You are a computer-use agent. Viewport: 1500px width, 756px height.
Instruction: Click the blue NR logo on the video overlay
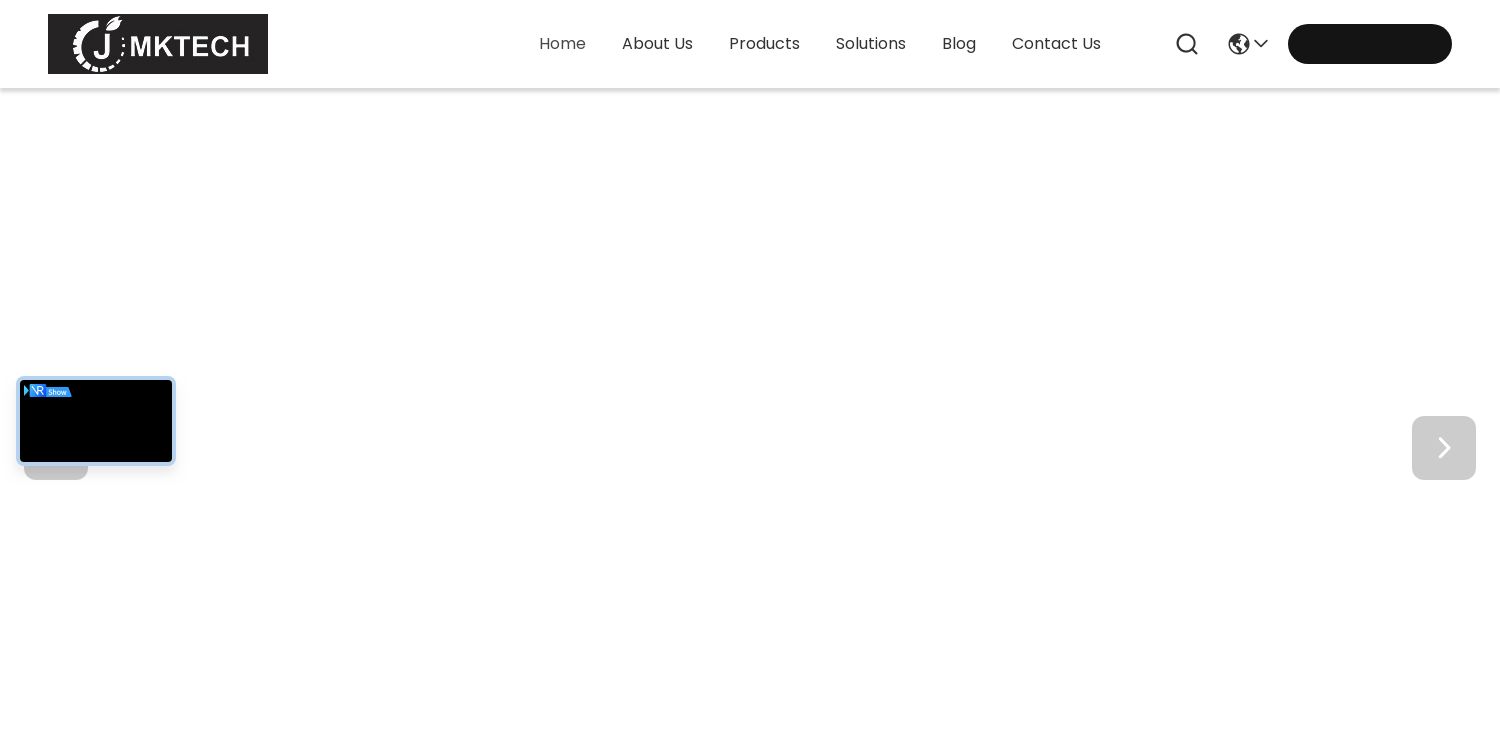pyautogui.click(x=38, y=391)
